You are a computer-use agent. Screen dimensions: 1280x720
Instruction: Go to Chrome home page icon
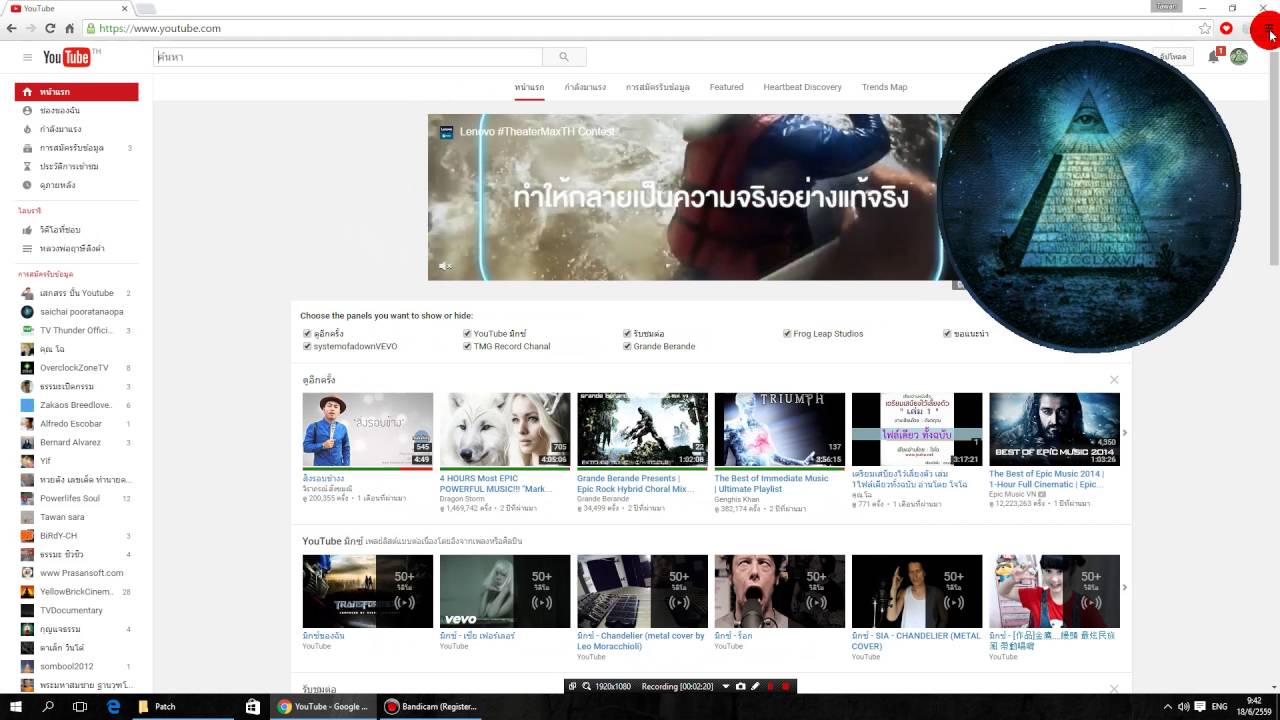tap(69, 28)
